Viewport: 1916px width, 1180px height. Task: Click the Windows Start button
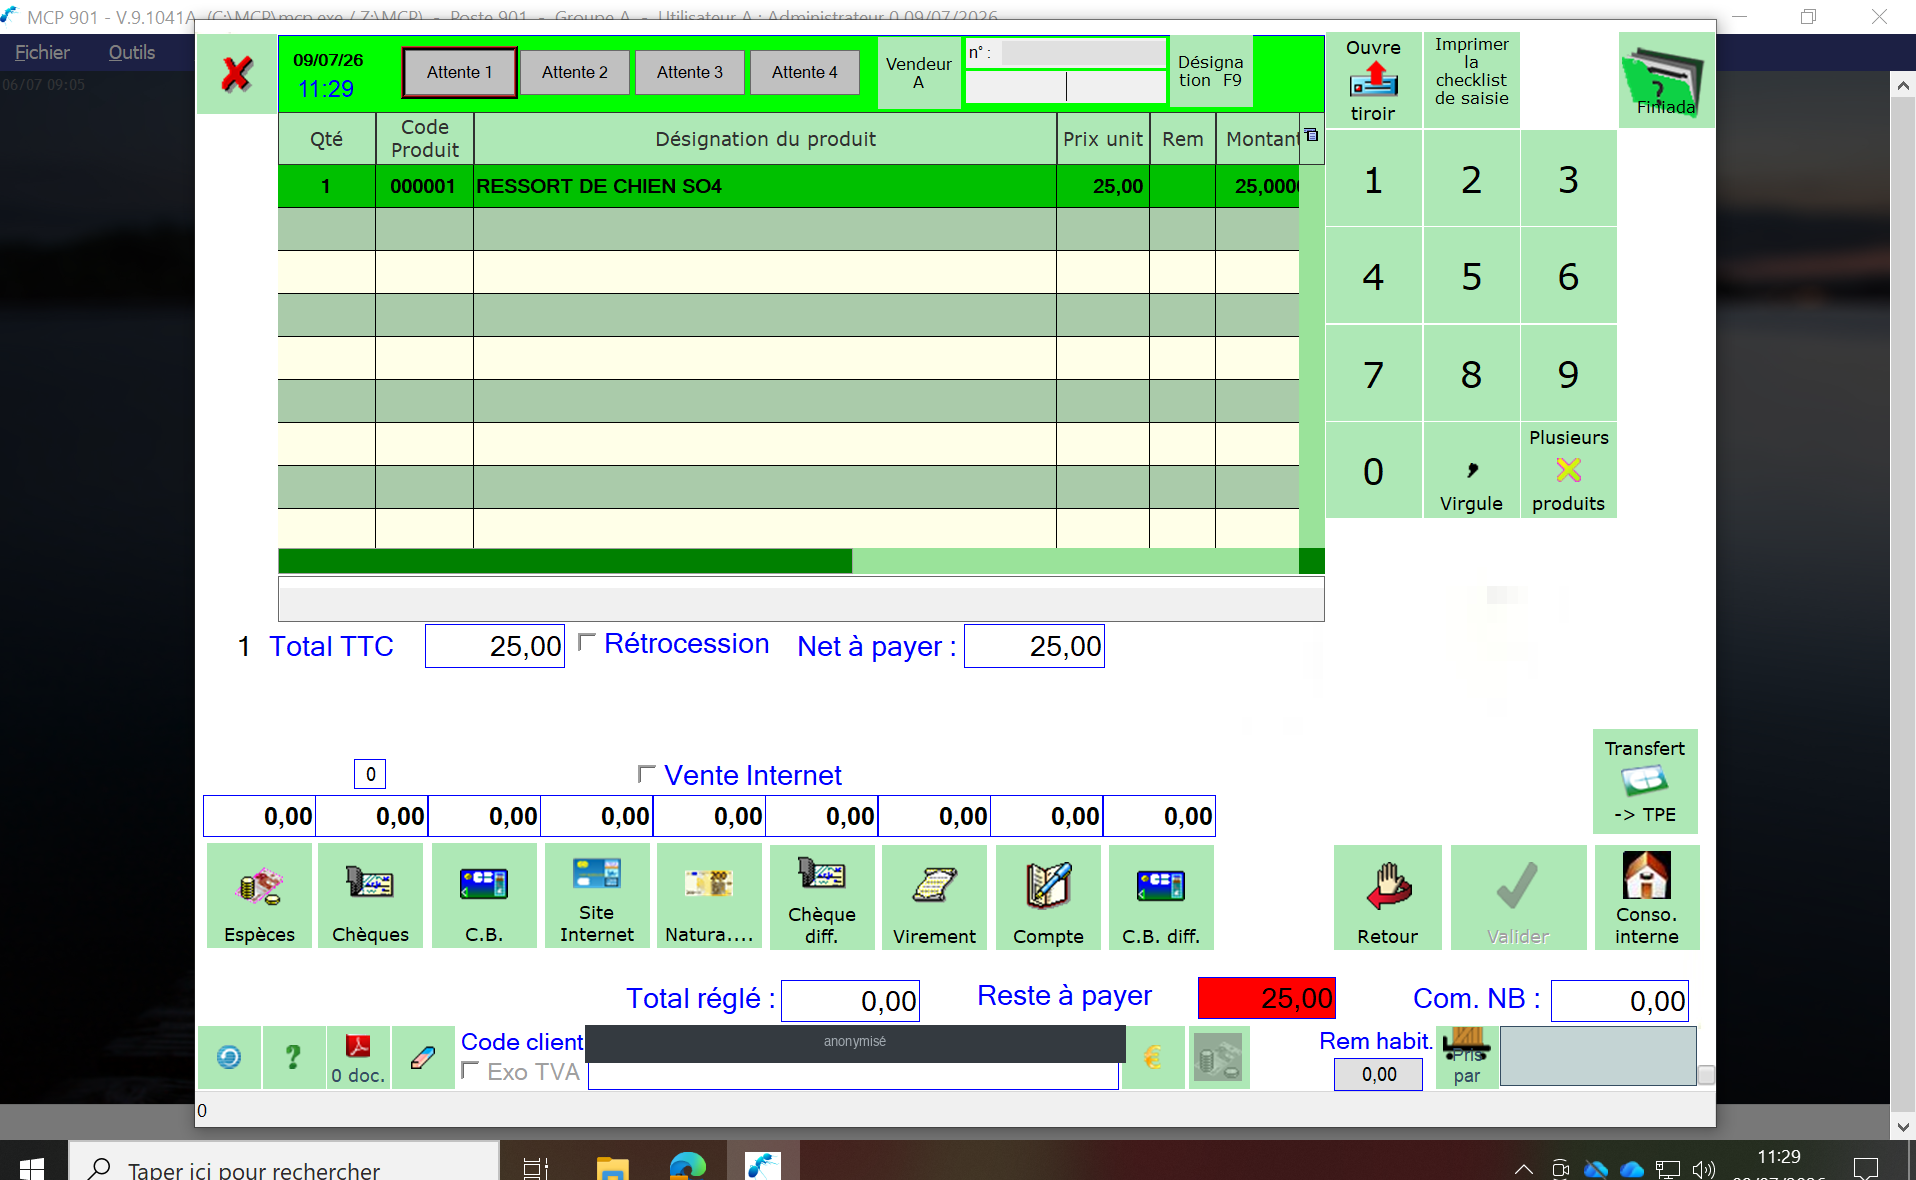[32, 1166]
